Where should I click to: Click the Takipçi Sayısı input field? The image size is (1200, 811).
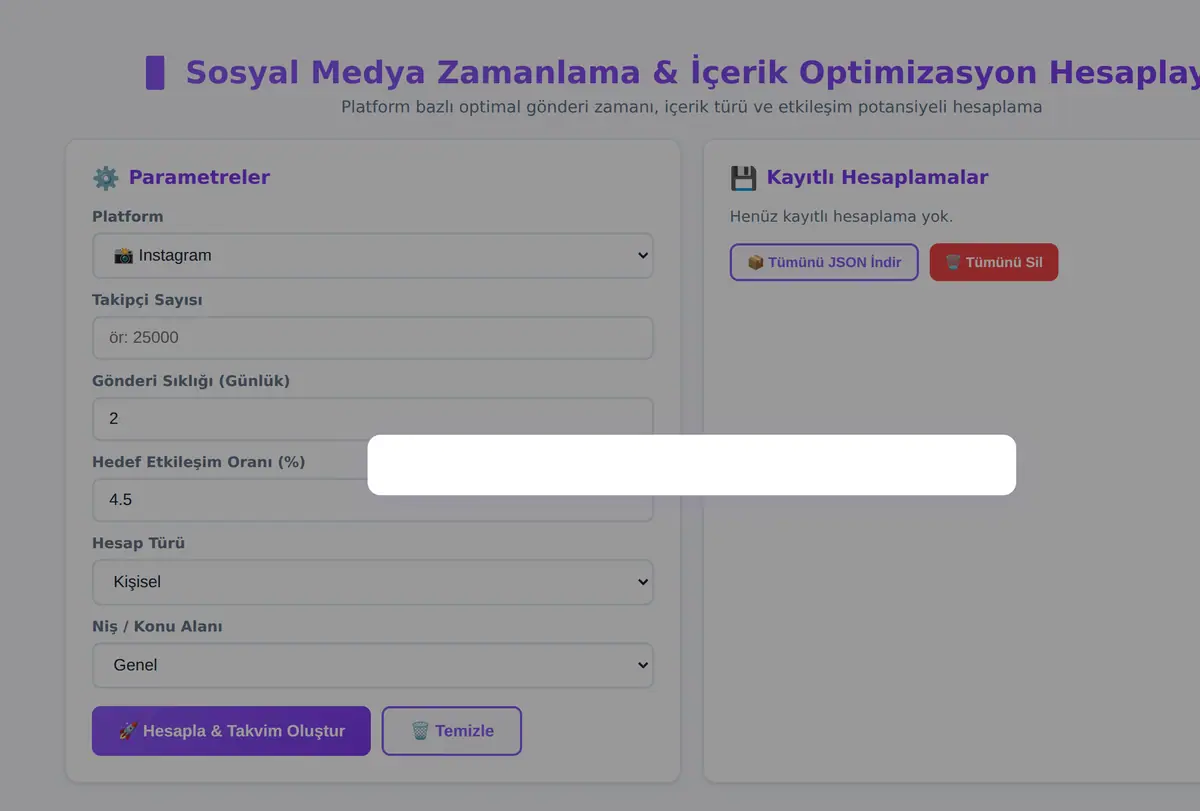pyautogui.click(x=372, y=338)
